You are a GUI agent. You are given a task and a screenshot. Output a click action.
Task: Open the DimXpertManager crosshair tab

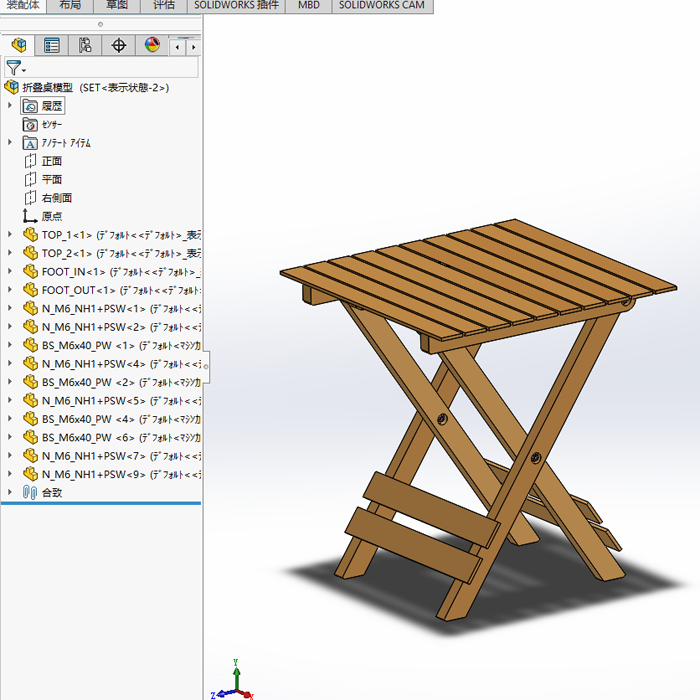coord(118,45)
